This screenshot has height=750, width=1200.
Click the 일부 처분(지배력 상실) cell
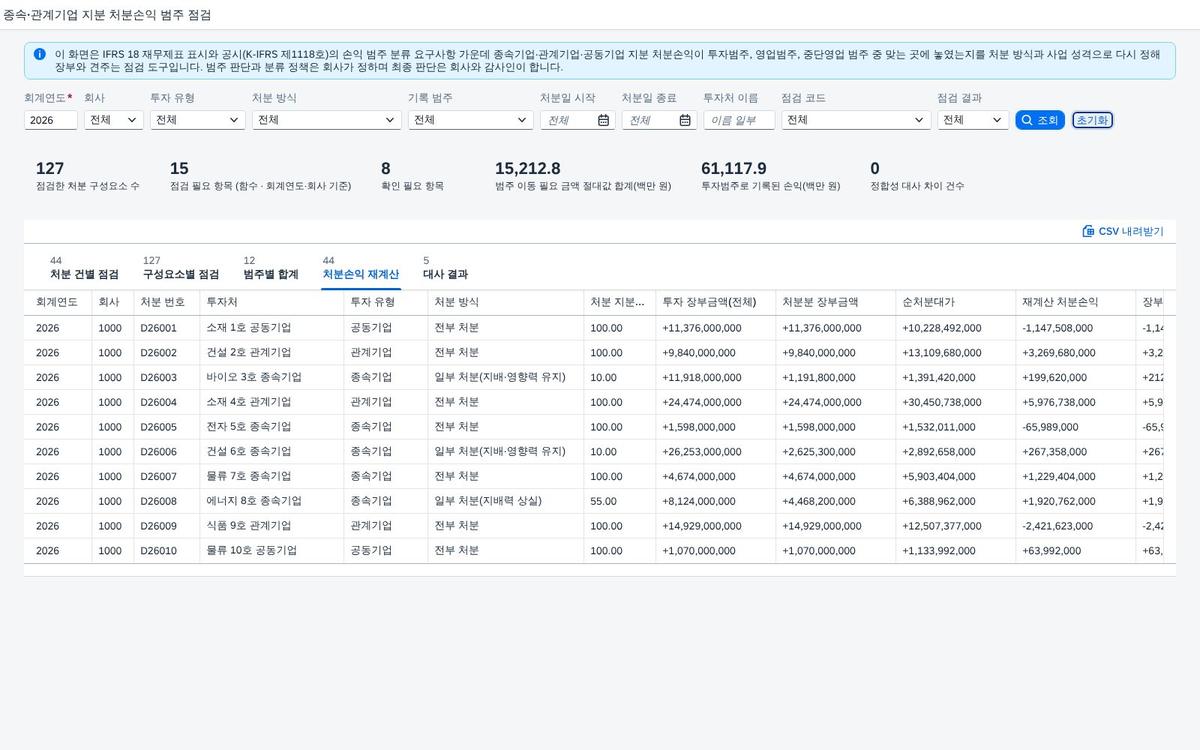(x=505, y=501)
